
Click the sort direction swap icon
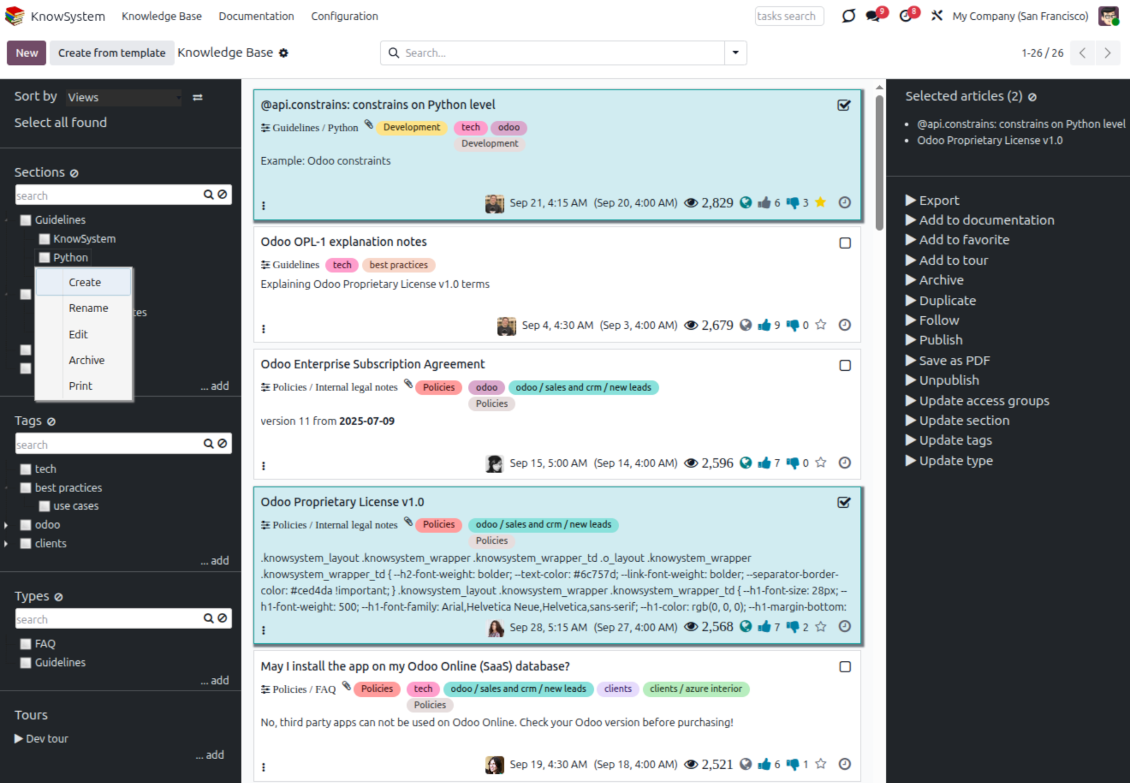click(197, 97)
